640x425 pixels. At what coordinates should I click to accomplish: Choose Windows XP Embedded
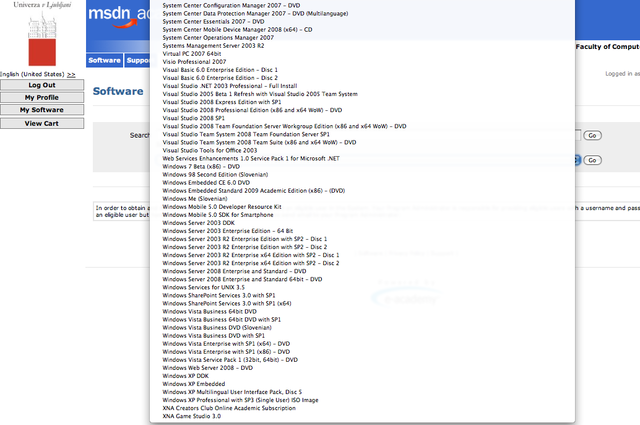pos(193,384)
